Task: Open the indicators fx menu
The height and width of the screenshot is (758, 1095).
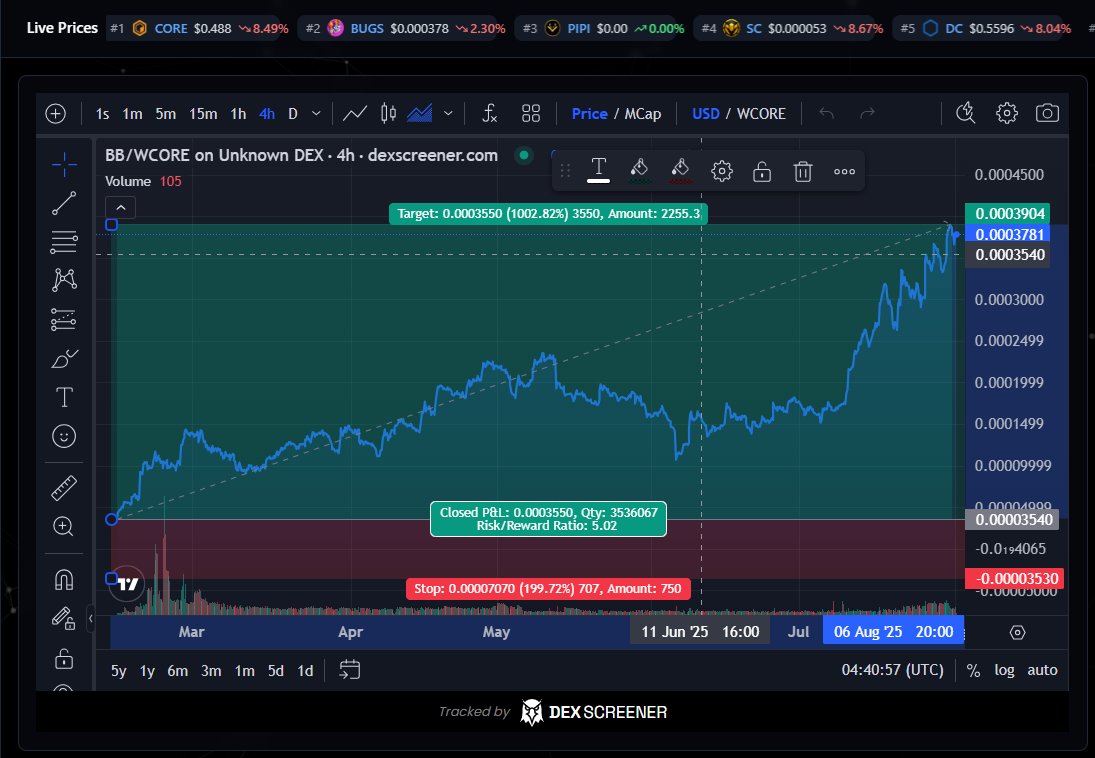Action: click(x=490, y=113)
